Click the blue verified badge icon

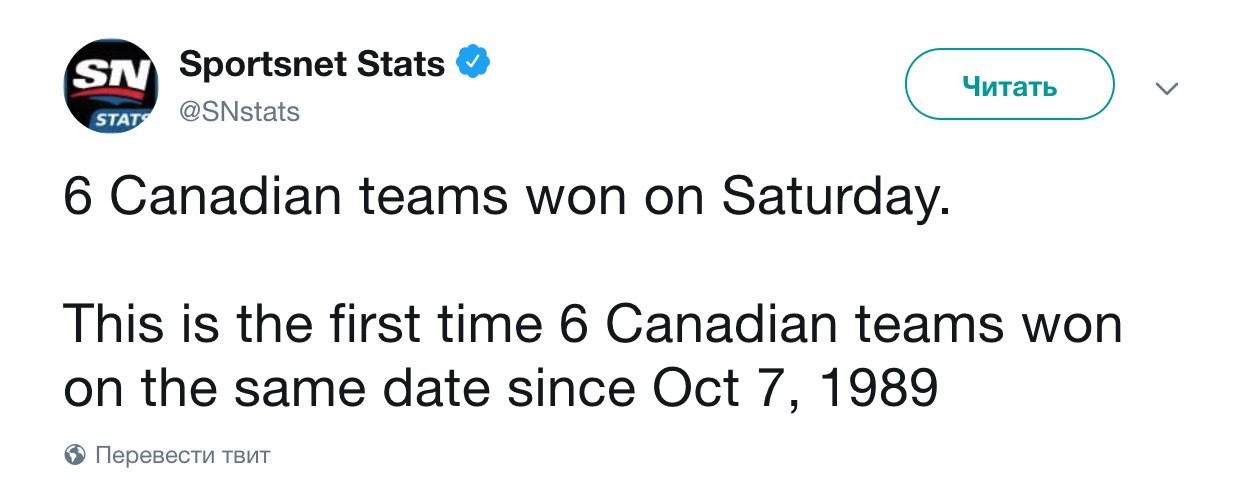click(472, 64)
